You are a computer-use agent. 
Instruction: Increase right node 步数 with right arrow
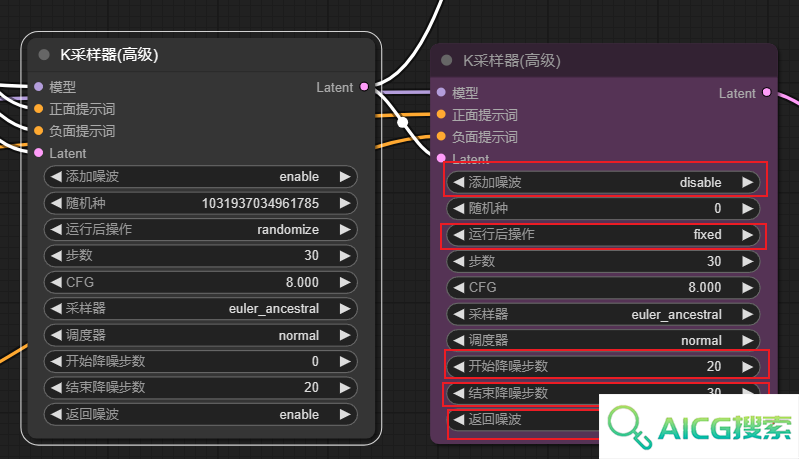point(748,261)
